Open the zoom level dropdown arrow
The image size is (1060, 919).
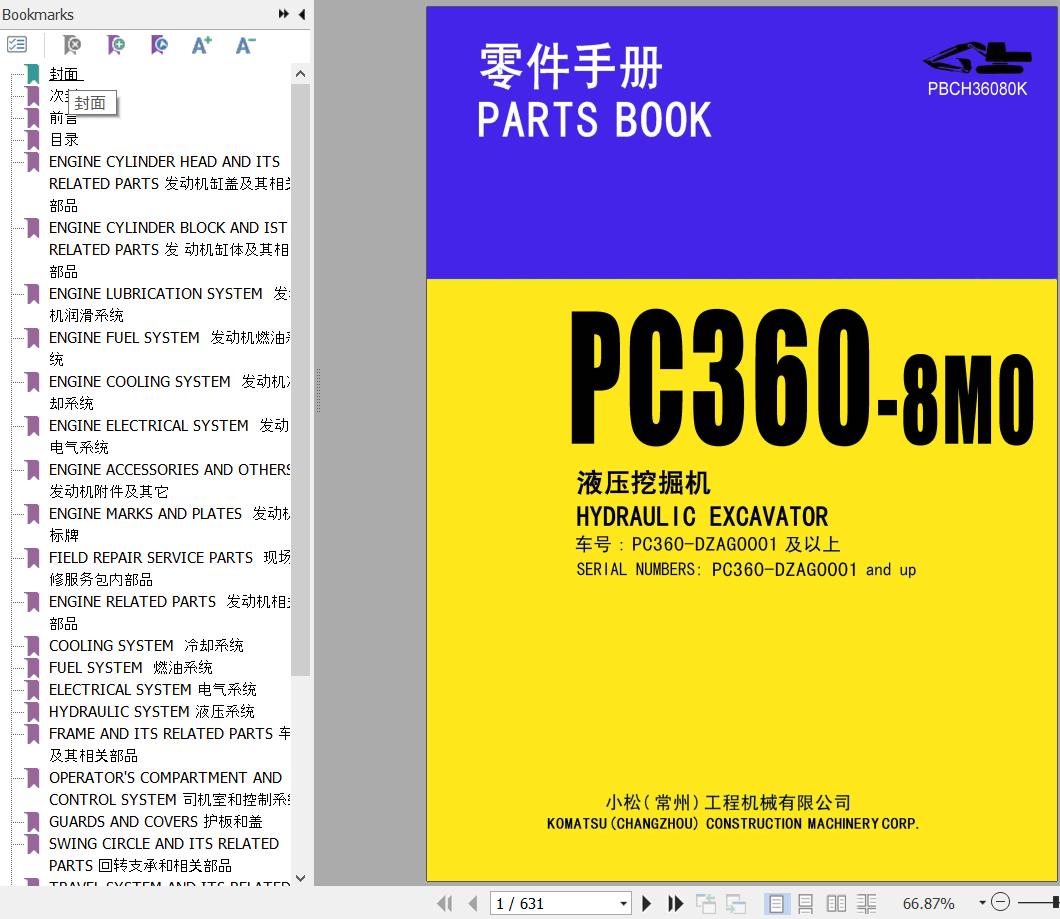[982, 903]
